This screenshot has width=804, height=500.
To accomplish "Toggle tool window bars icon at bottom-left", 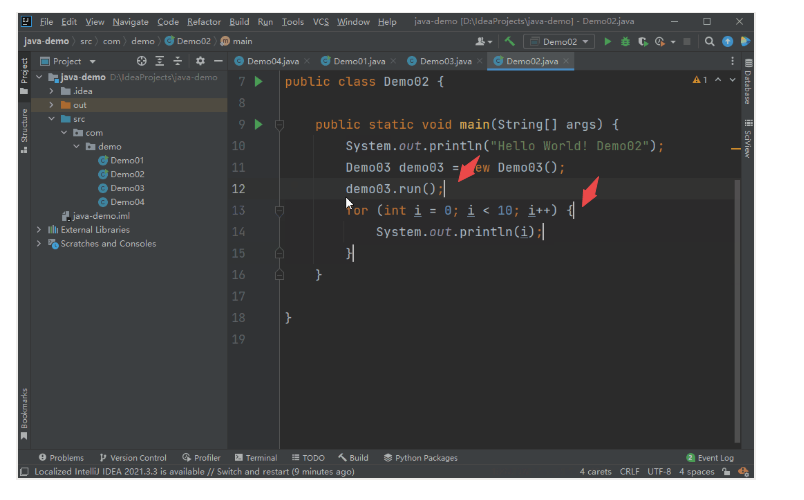I will point(24,472).
